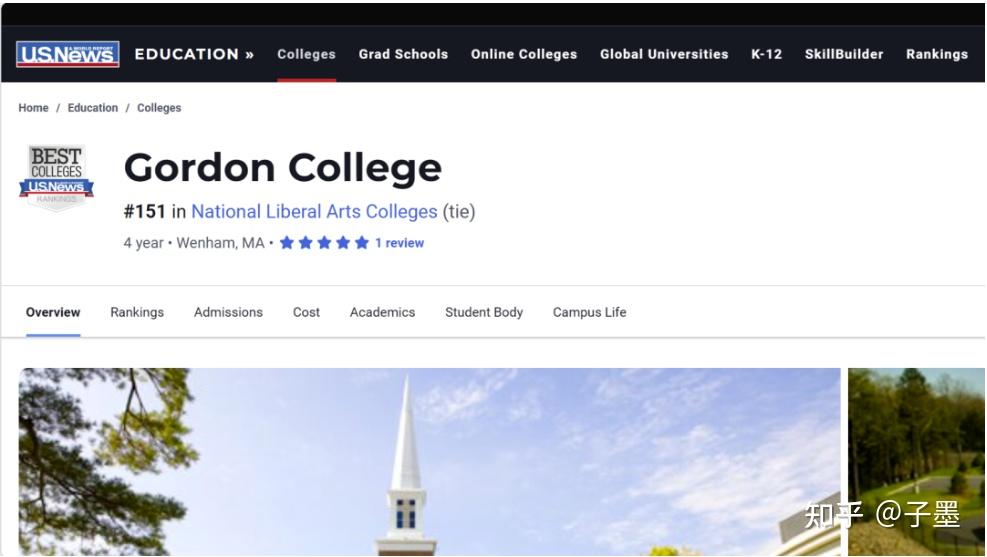This screenshot has height=557, width=987.
Task: Select the Colleges nav item
Action: (x=307, y=54)
